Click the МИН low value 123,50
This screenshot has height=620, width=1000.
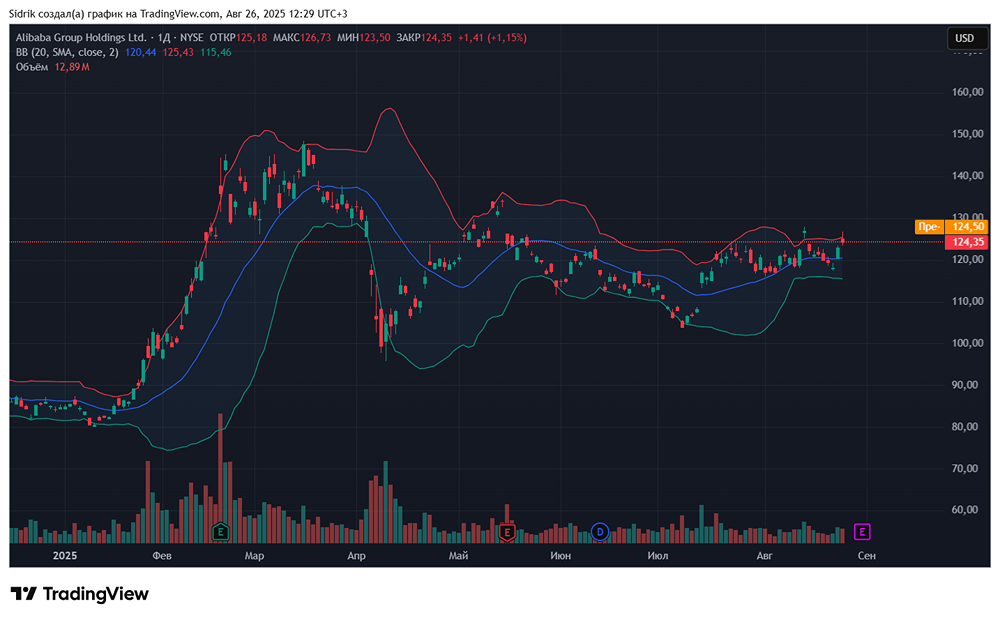click(375, 38)
